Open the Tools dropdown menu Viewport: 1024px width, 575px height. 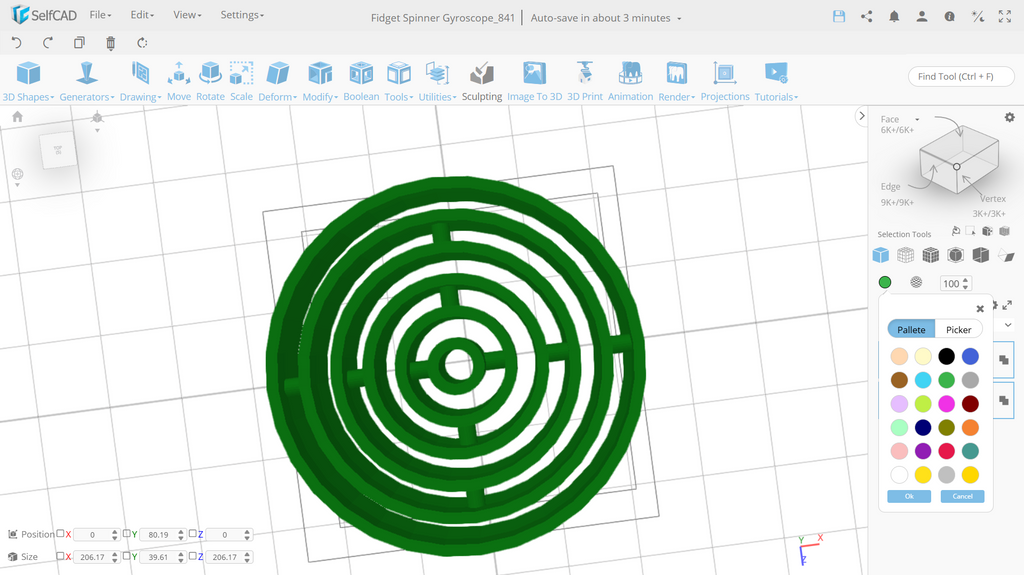[x=399, y=81]
